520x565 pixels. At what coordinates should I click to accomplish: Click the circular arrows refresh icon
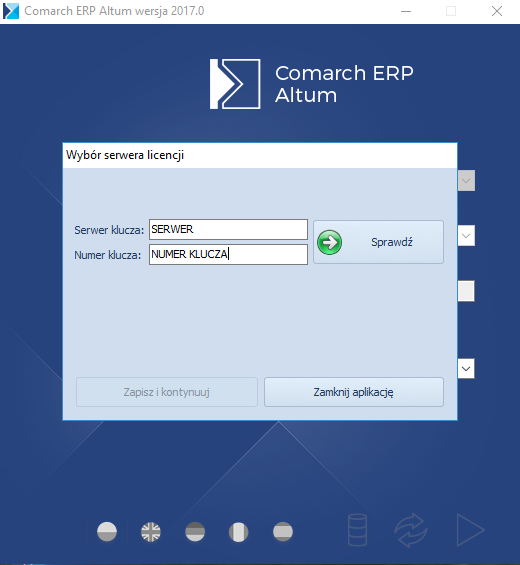(x=411, y=530)
